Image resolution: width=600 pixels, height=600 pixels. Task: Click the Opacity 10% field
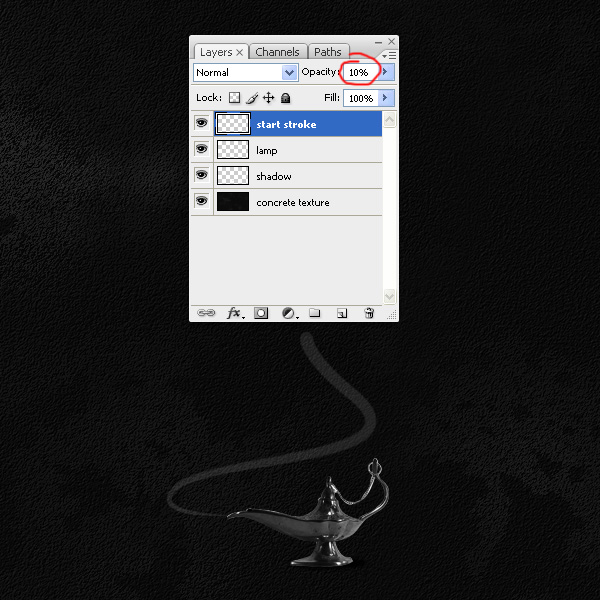tap(361, 72)
